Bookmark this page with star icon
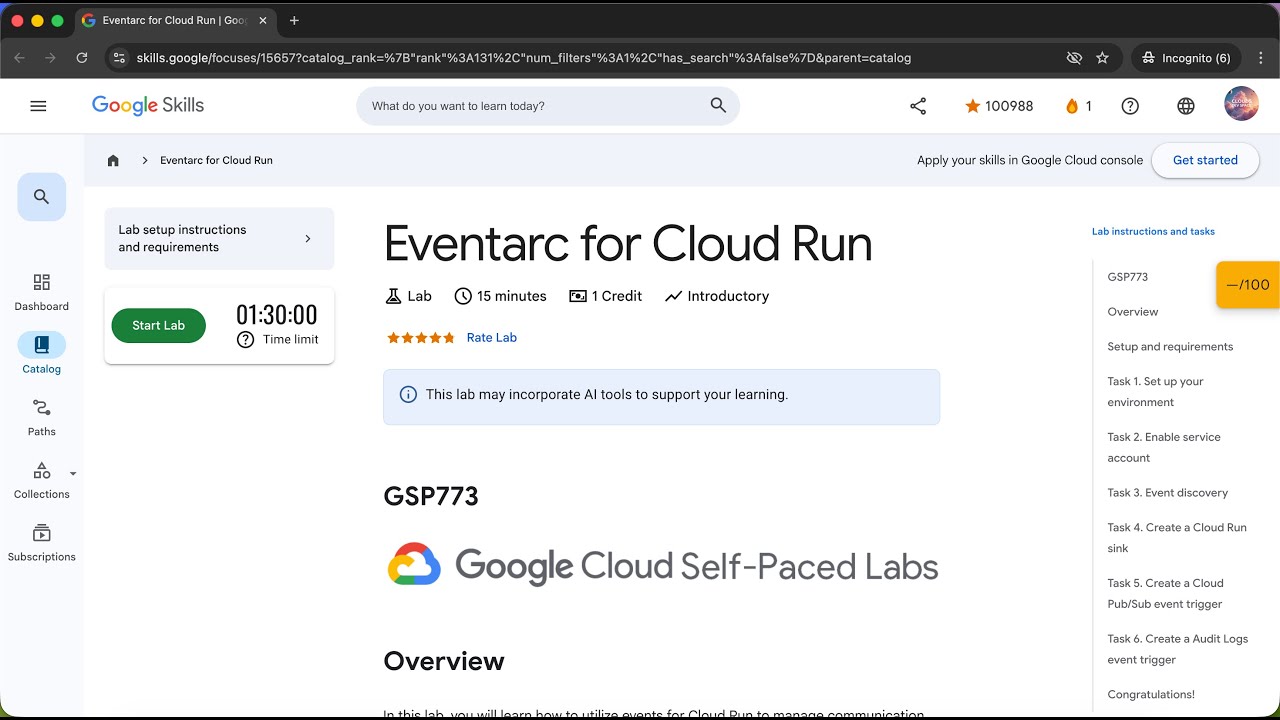The height and width of the screenshot is (720, 1280). click(x=1102, y=58)
